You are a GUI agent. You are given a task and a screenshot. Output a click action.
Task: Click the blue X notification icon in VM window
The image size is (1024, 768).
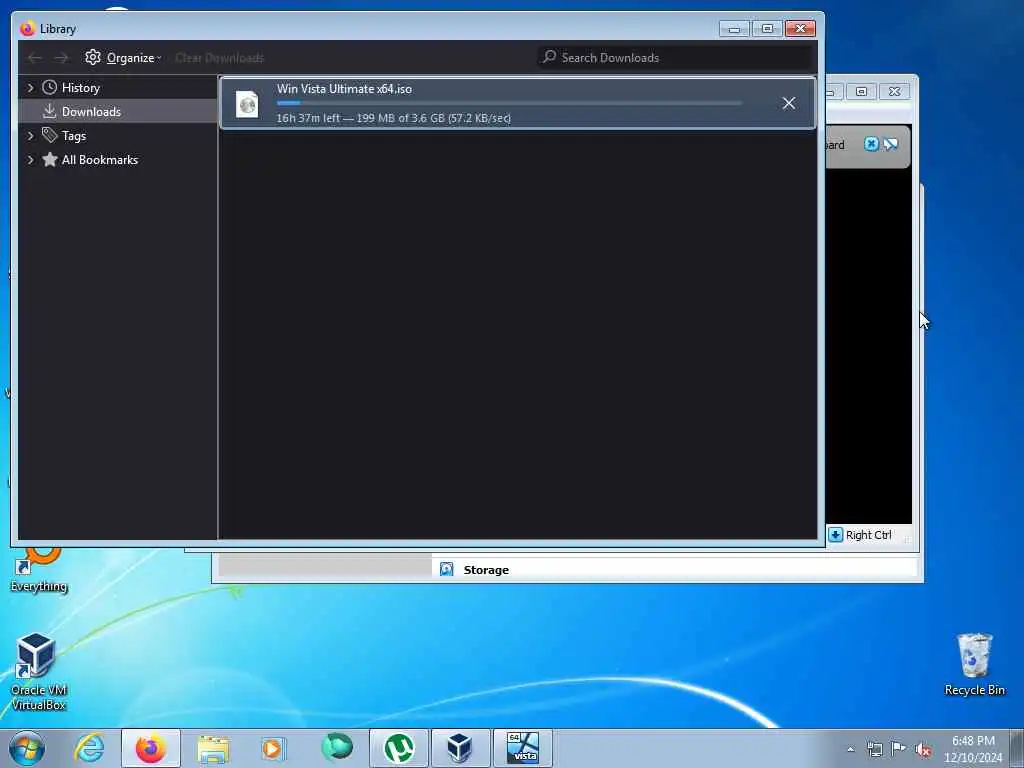tap(871, 144)
